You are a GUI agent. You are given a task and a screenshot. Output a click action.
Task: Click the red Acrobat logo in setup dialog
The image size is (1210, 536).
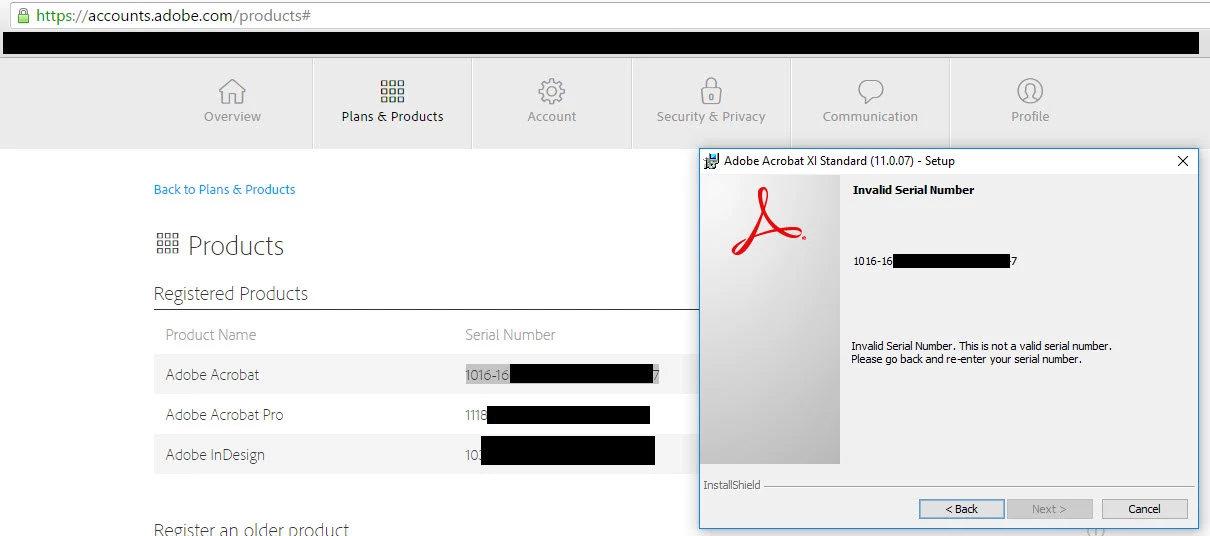(x=767, y=221)
